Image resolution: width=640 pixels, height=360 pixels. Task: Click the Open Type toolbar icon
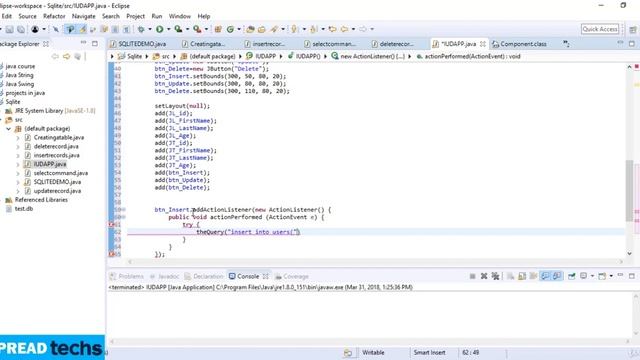coord(250,29)
